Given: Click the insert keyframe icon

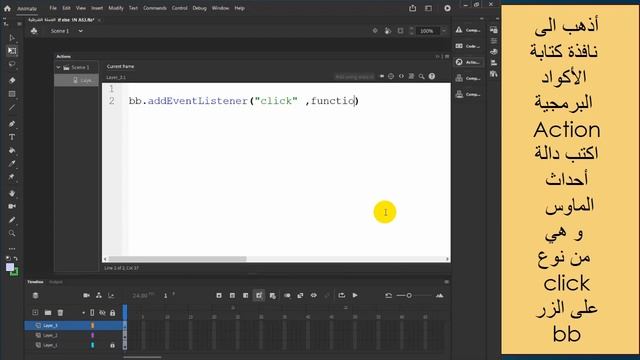Looking at the screenshot, I should pyautogui.click(x=219, y=295).
